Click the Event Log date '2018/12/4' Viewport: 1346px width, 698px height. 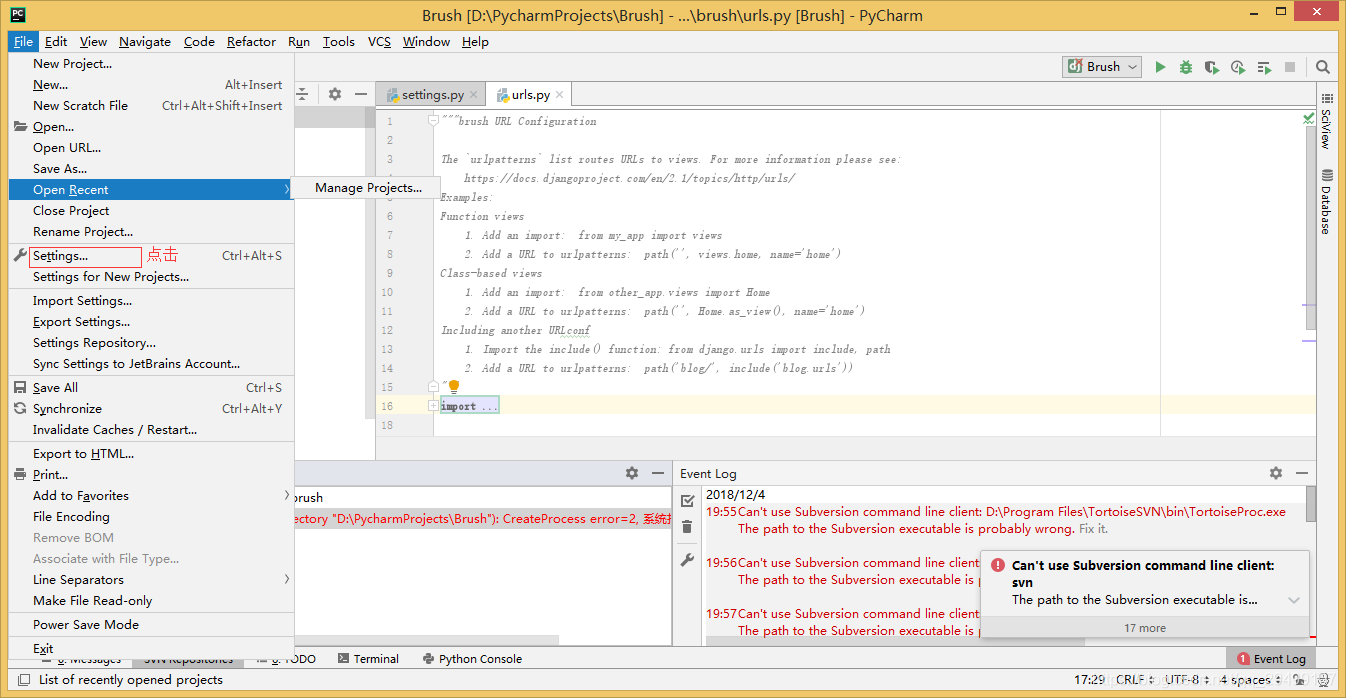click(735, 495)
